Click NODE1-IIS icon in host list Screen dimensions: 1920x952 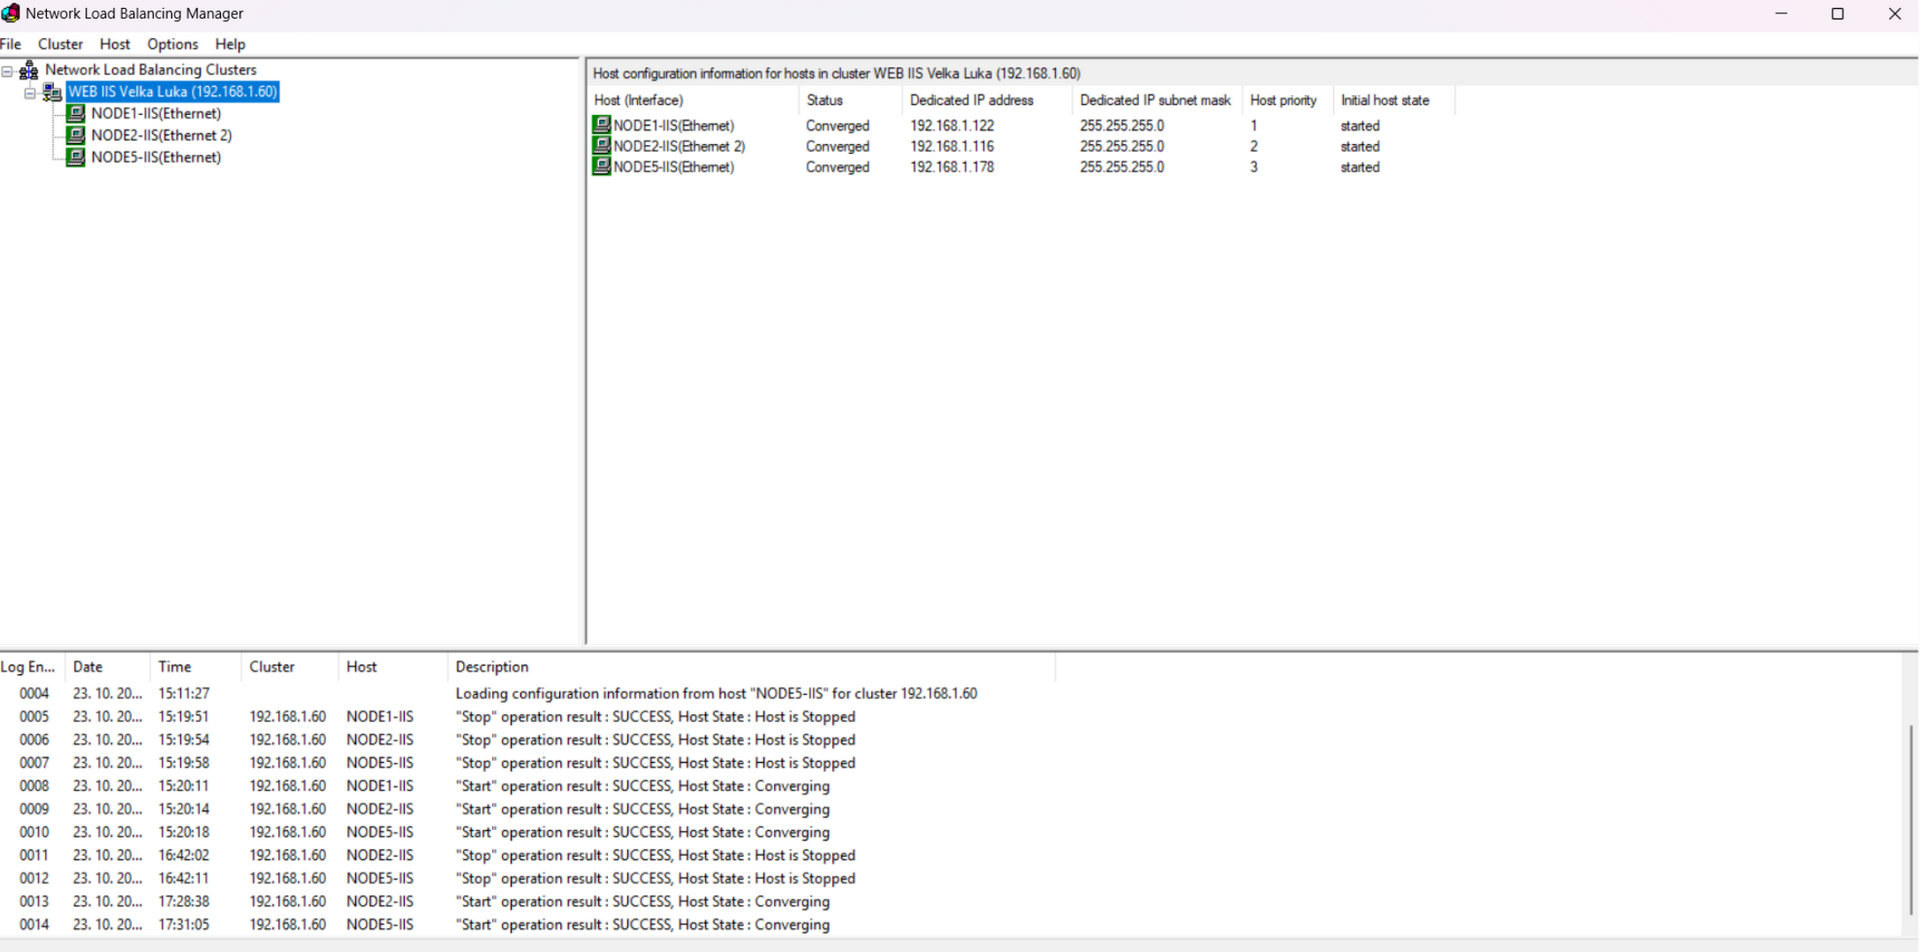[x=601, y=125]
